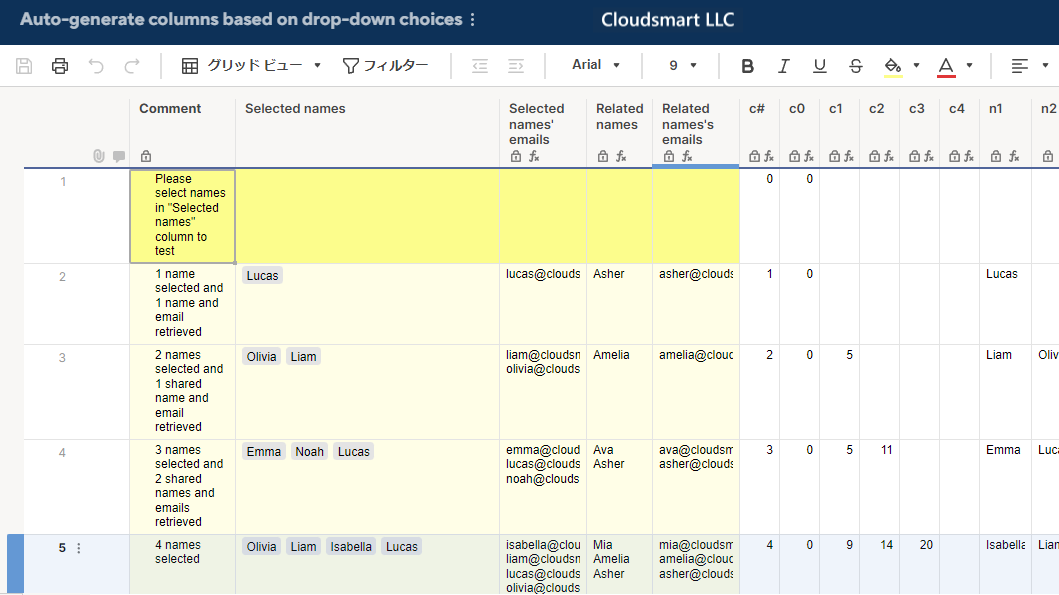Click the Save icon
1059x595 pixels.
click(24, 65)
